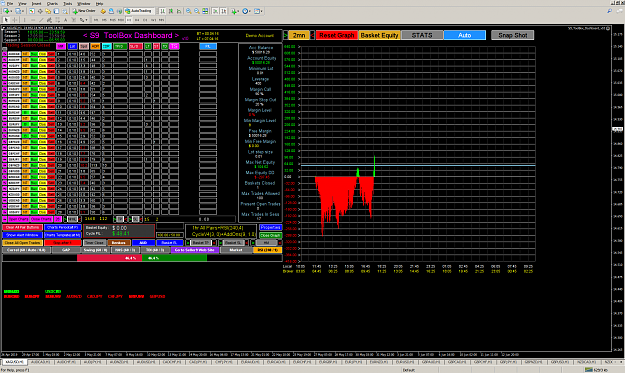Select the H1 timeframe button
This screenshot has width=625, height=373.
pyautogui.click(x=129, y=20)
